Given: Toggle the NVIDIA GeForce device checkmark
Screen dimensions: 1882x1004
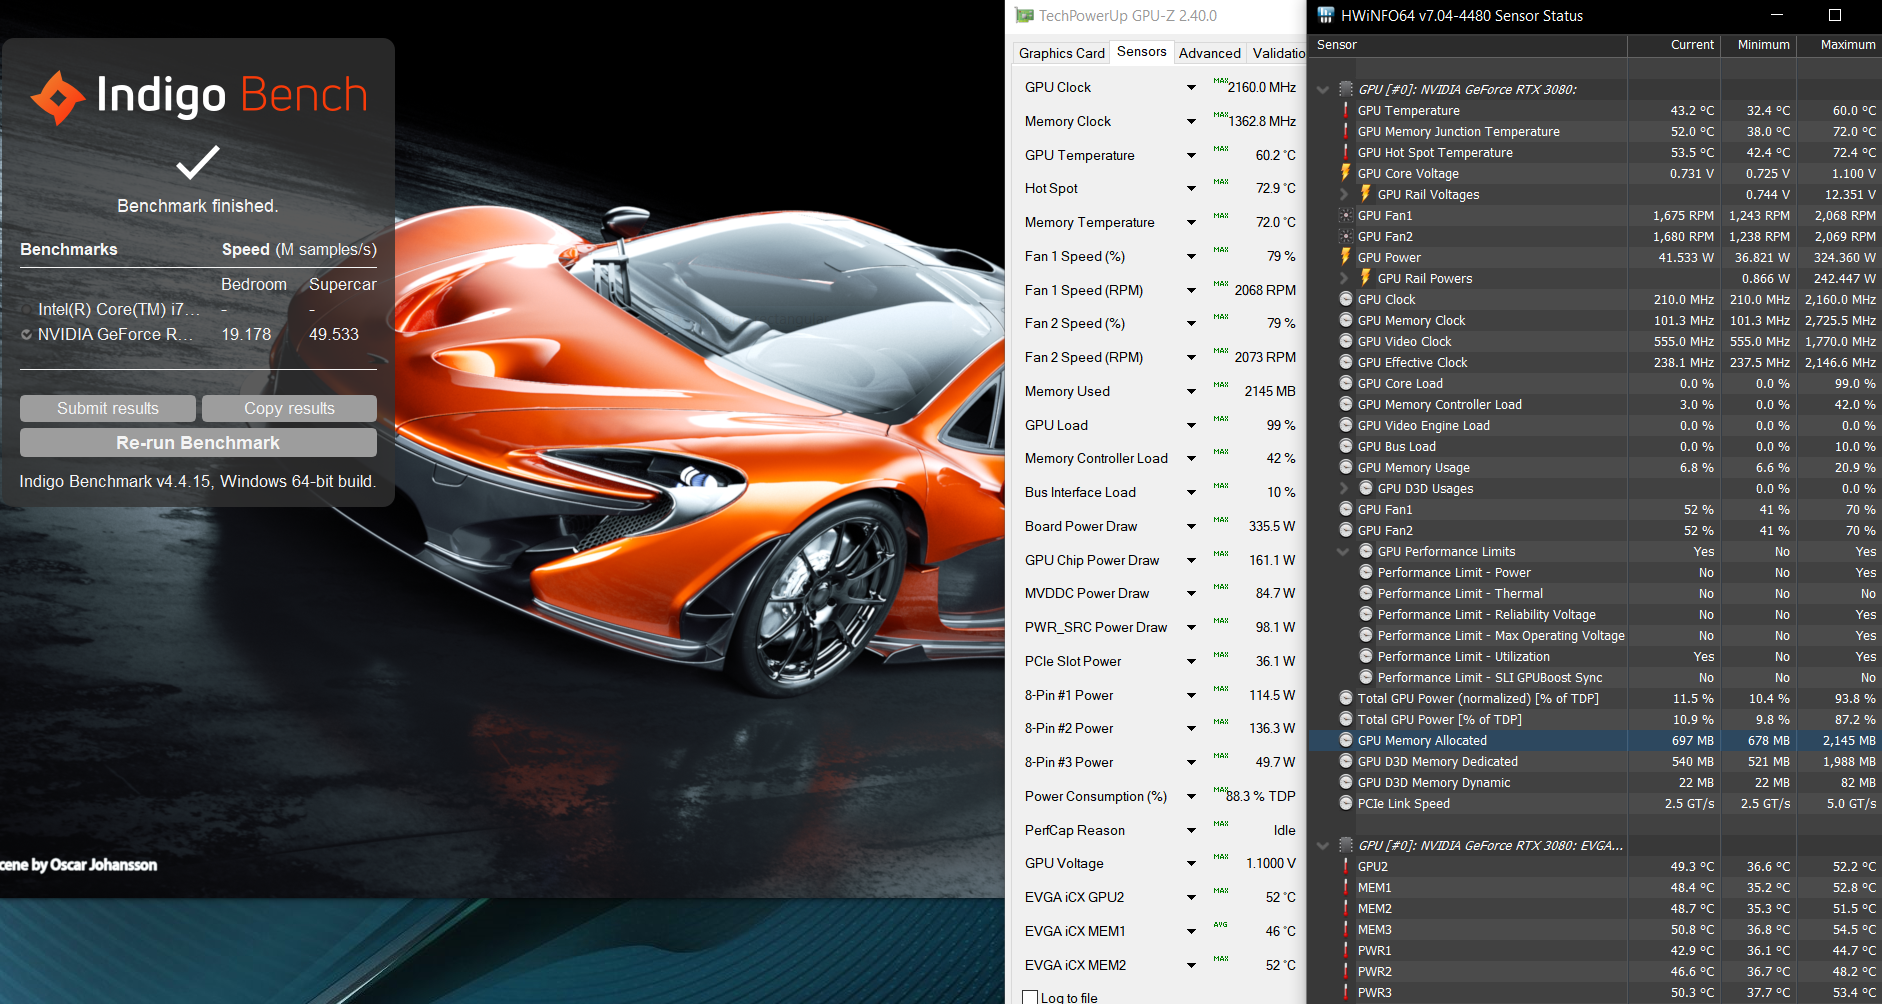Looking at the screenshot, I should click(x=27, y=335).
